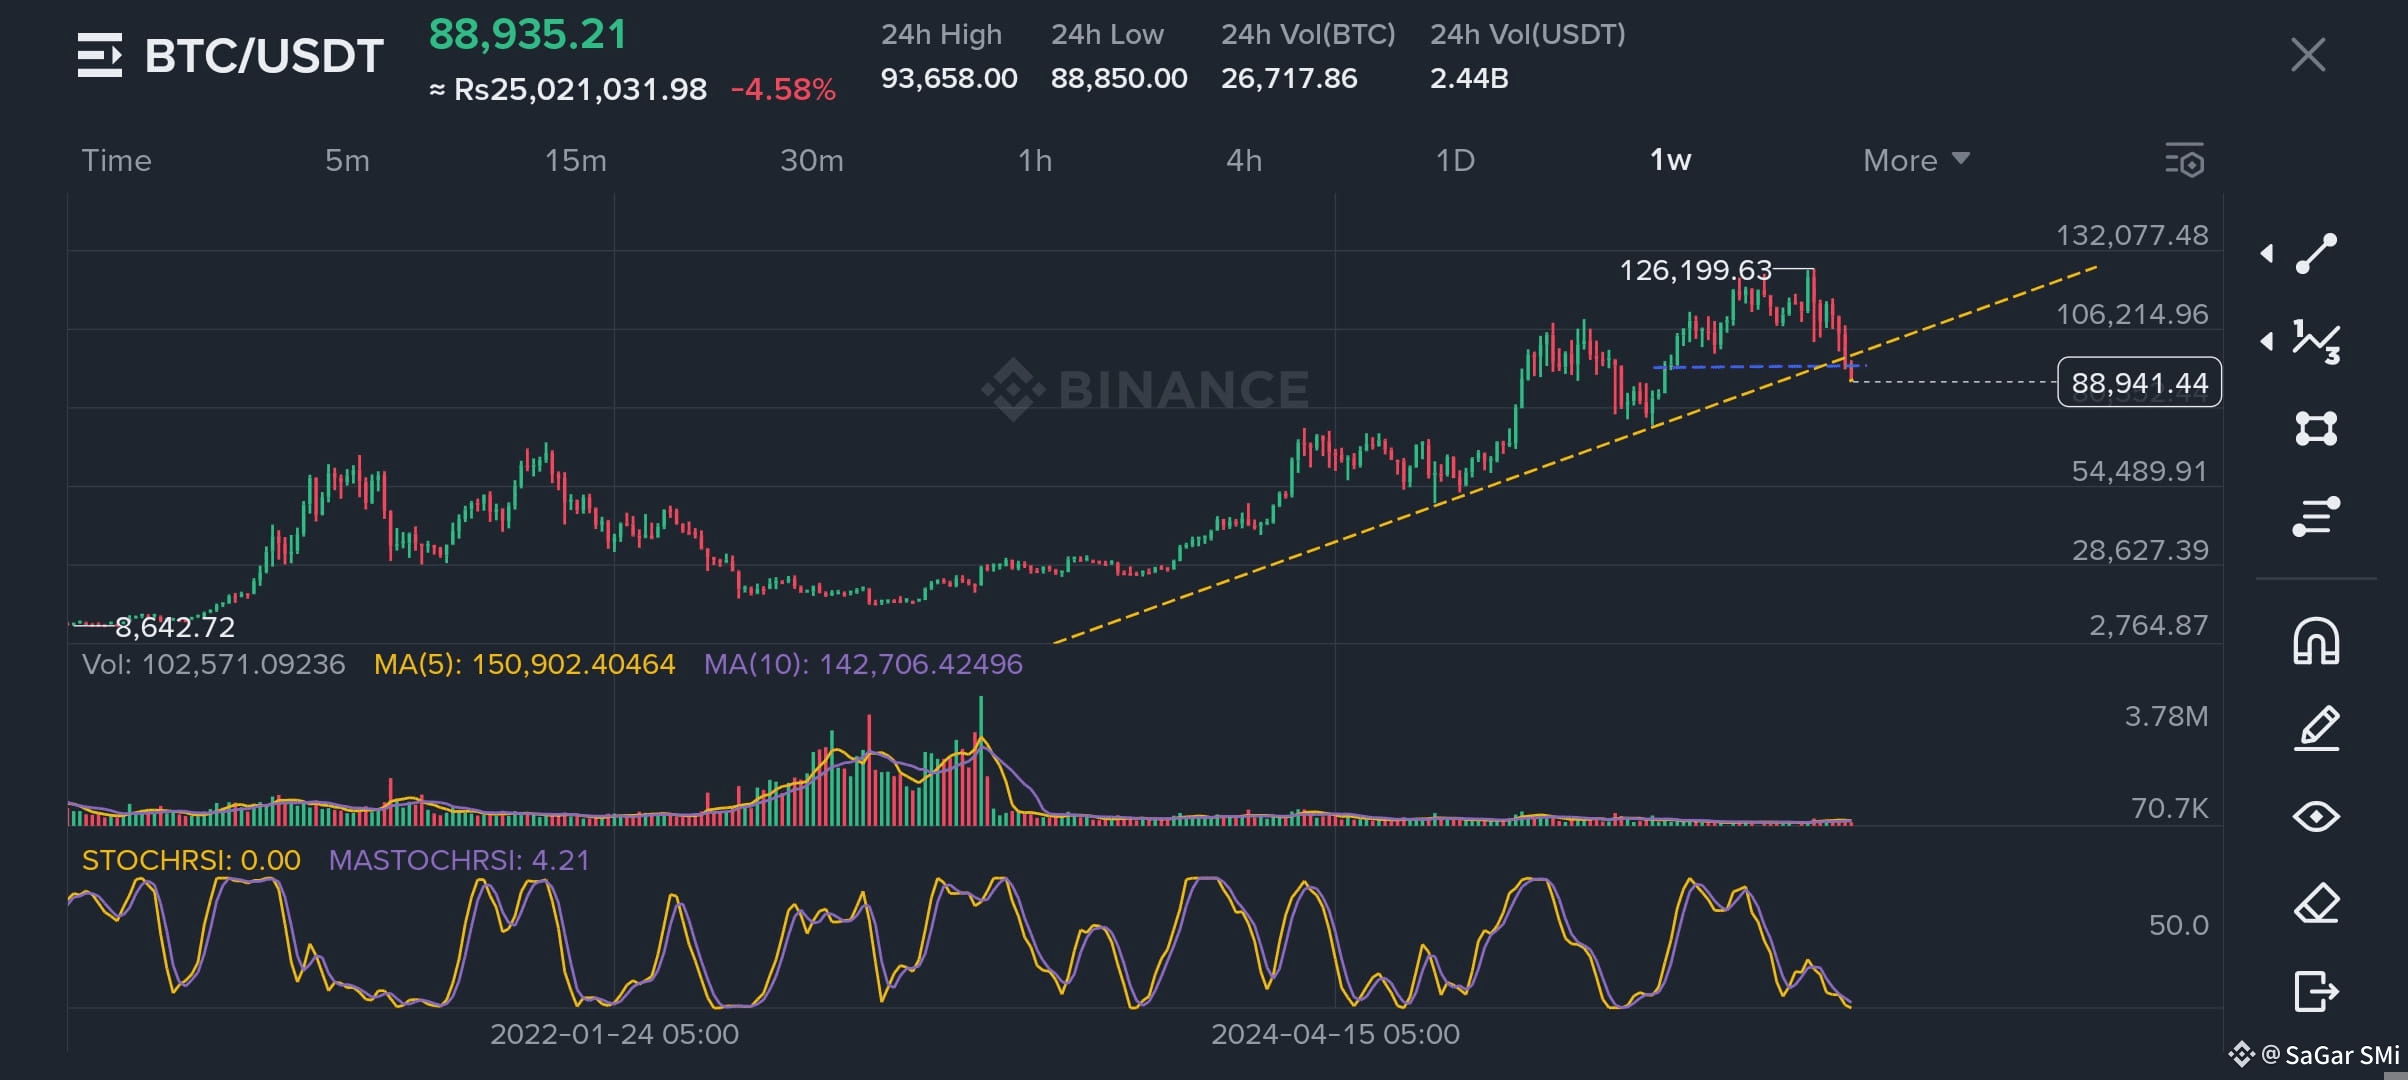The image size is (2408, 1080).
Task: Click the MASTOCHRSI: 4.21 indicator label
Action: coord(459,860)
